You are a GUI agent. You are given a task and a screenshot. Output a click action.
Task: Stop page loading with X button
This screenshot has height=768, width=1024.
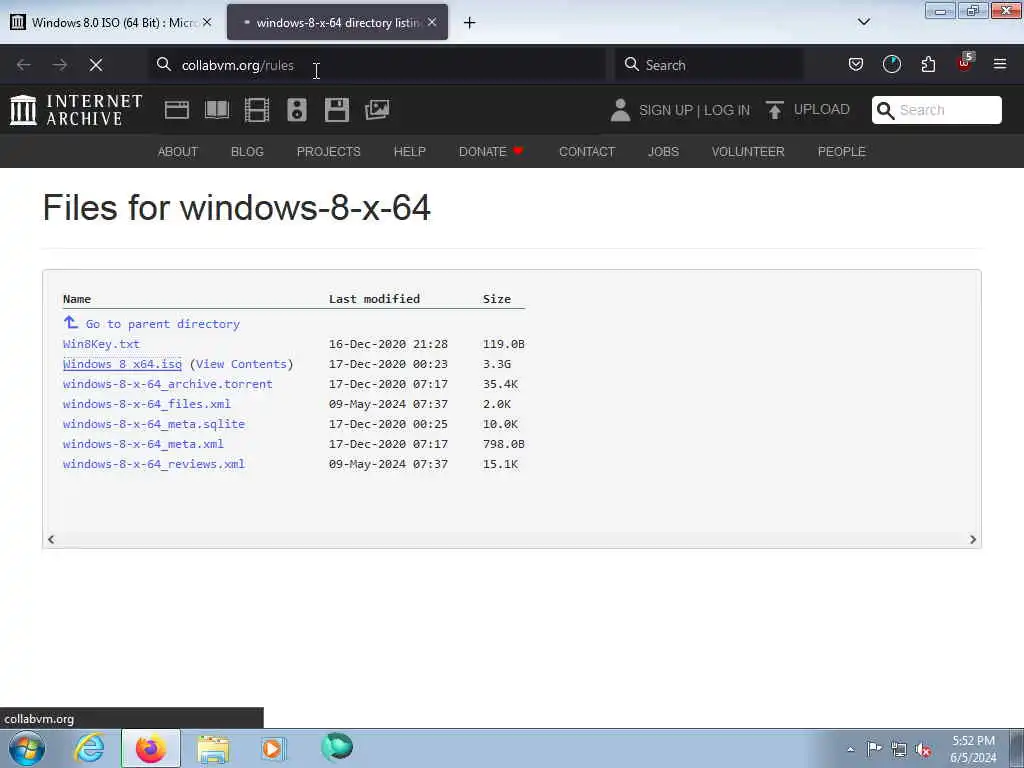click(x=96, y=65)
